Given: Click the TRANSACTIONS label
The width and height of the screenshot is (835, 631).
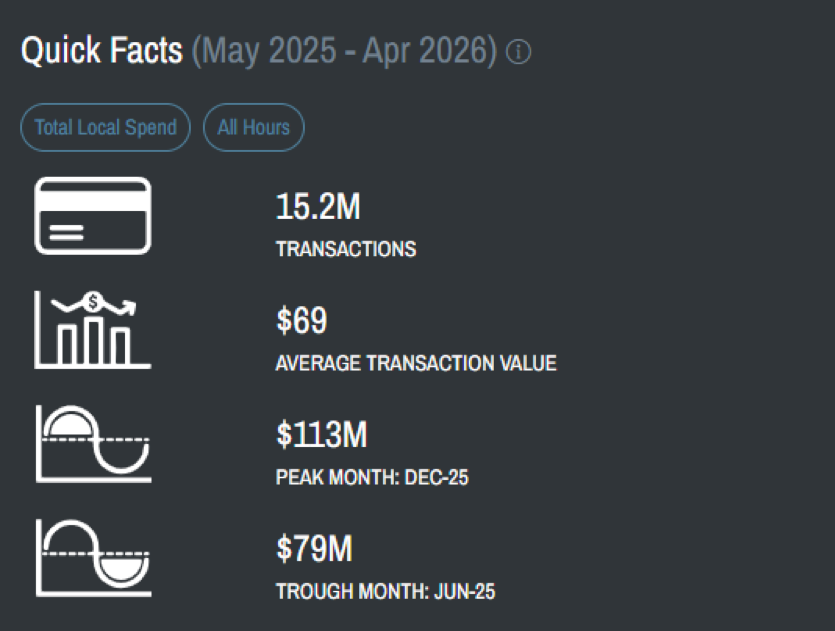Looking at the screenshot, I should click(x=346, y=249).
